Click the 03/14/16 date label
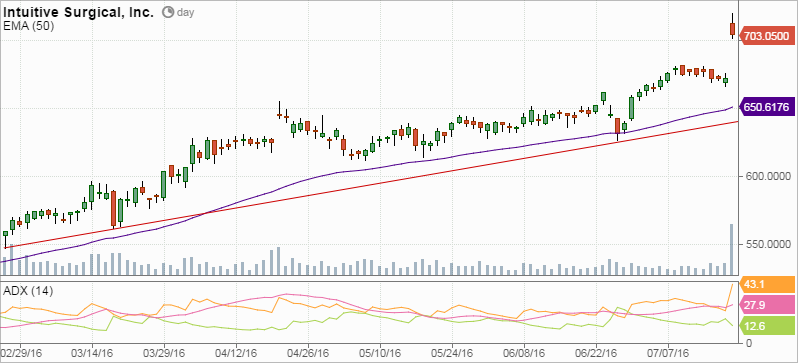 click(92, 352)
